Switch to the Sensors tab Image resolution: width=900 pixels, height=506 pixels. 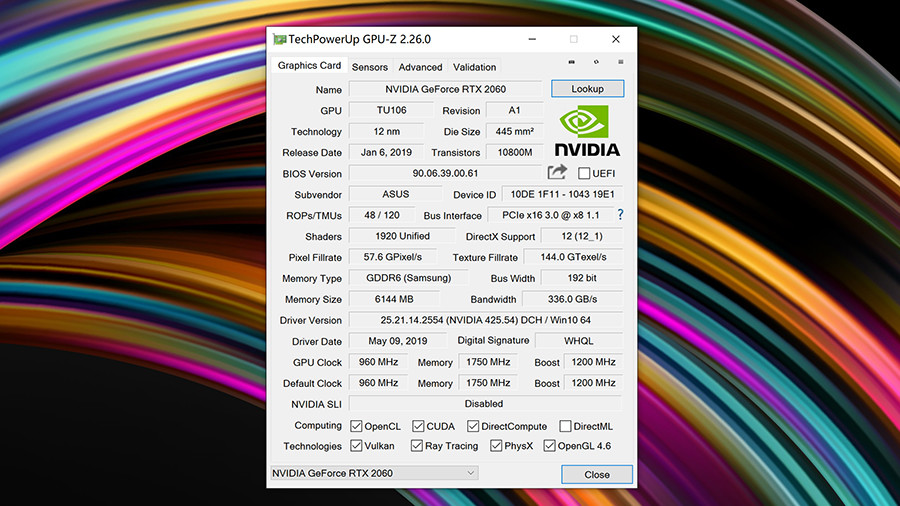(370, 67)
